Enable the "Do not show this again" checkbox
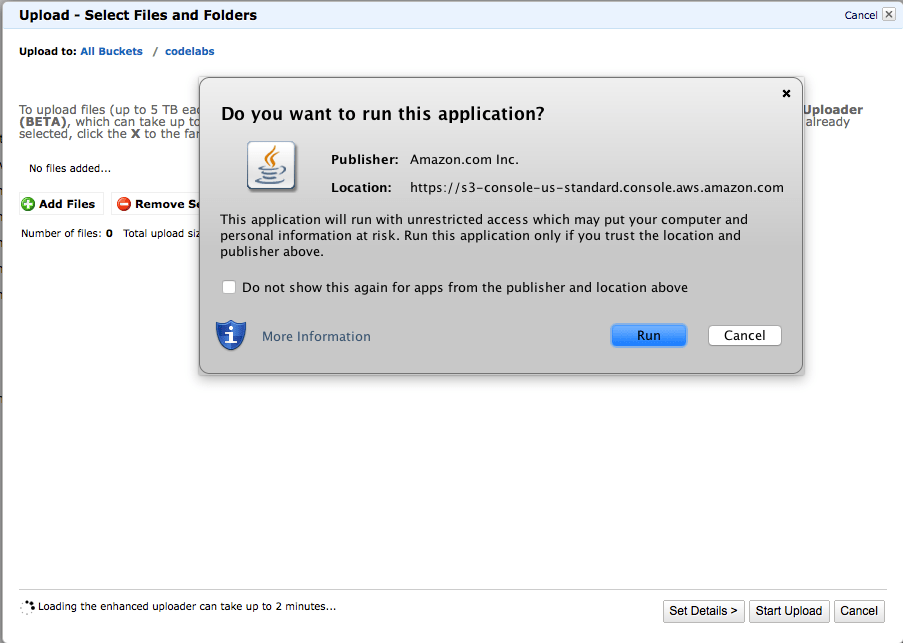This screenshot has width=903, height=643. (229, 287)
